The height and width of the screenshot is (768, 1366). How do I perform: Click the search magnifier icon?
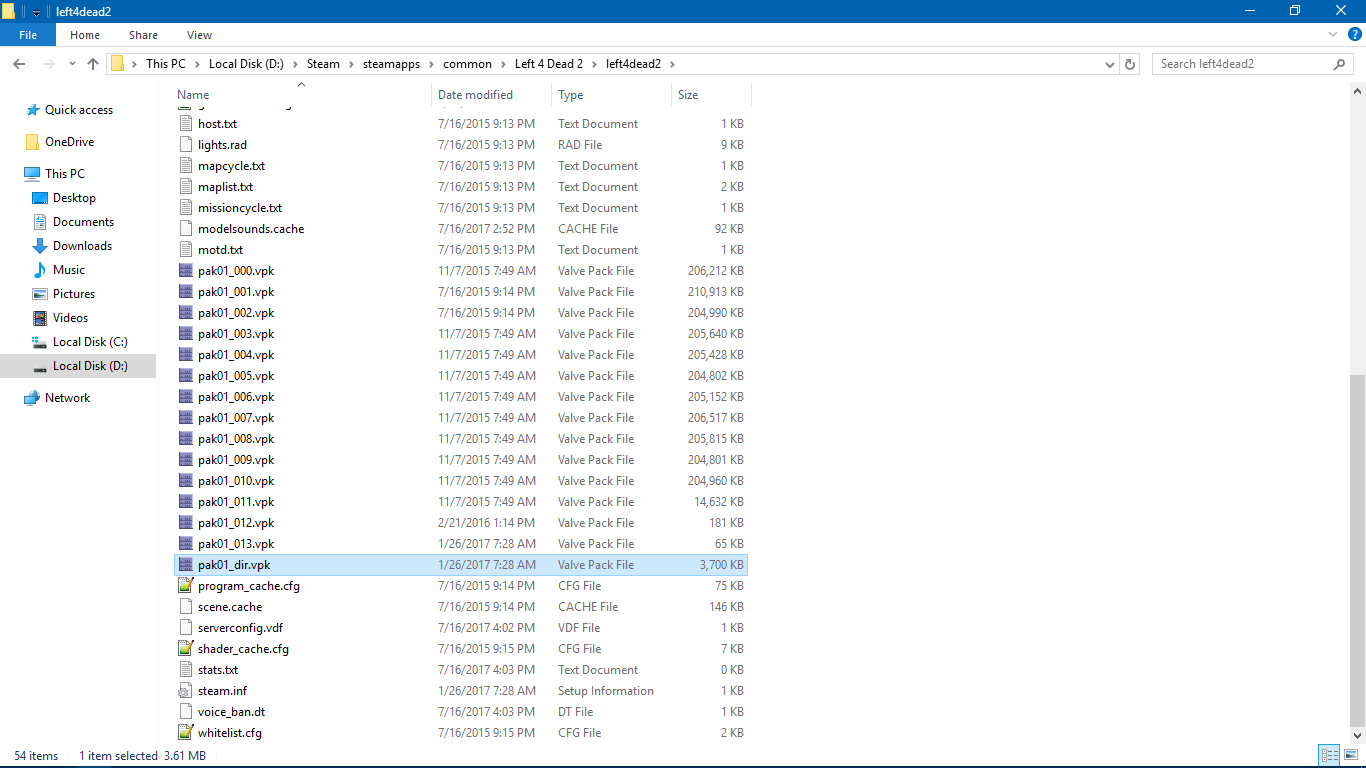[1340, 64]
